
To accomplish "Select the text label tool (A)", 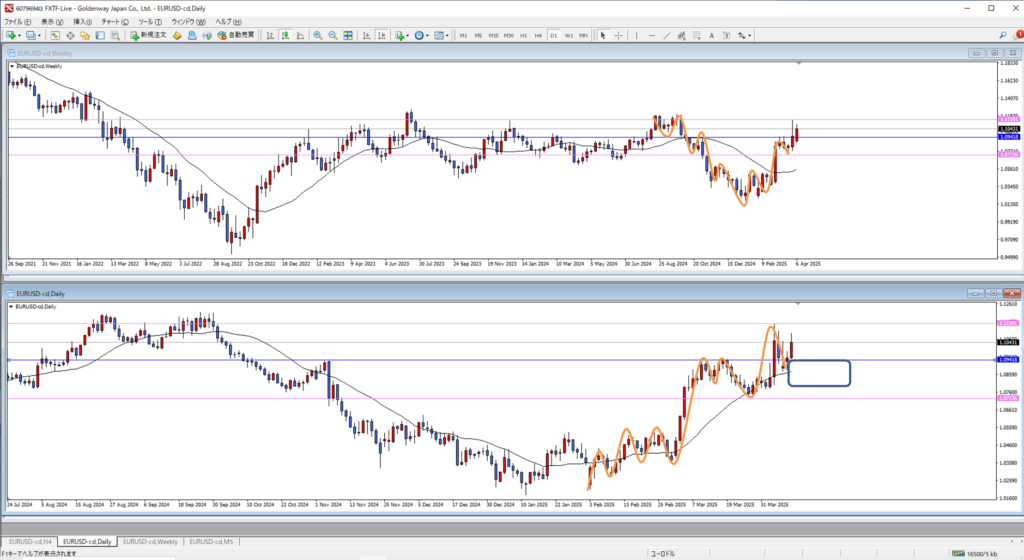I will [713, 35].
